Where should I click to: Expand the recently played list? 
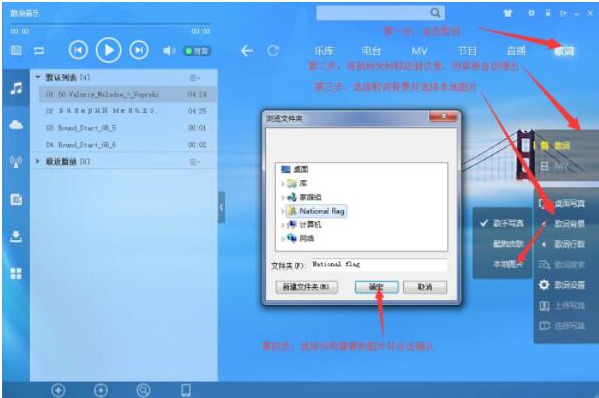click(x=37, y=161)
